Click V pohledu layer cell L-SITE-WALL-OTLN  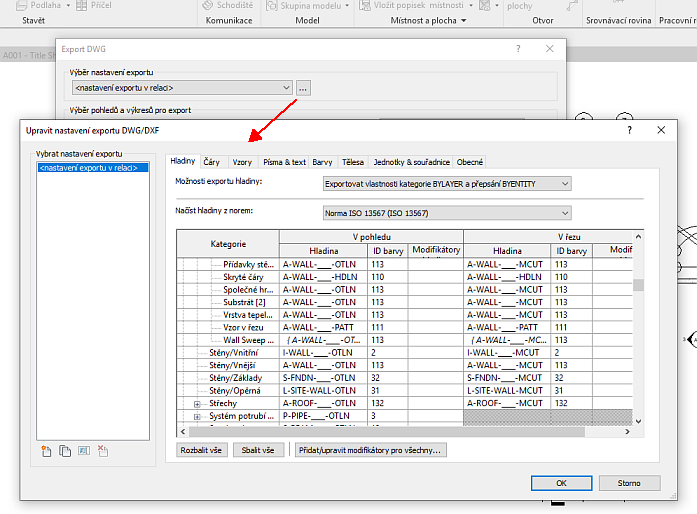[x=324, y=390]
